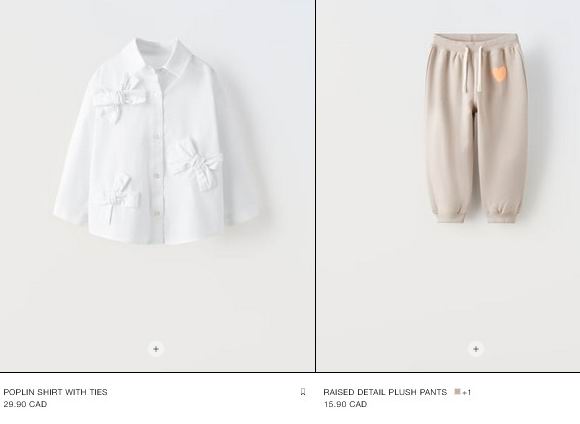Click the shirt's button placket

(157, 155)
